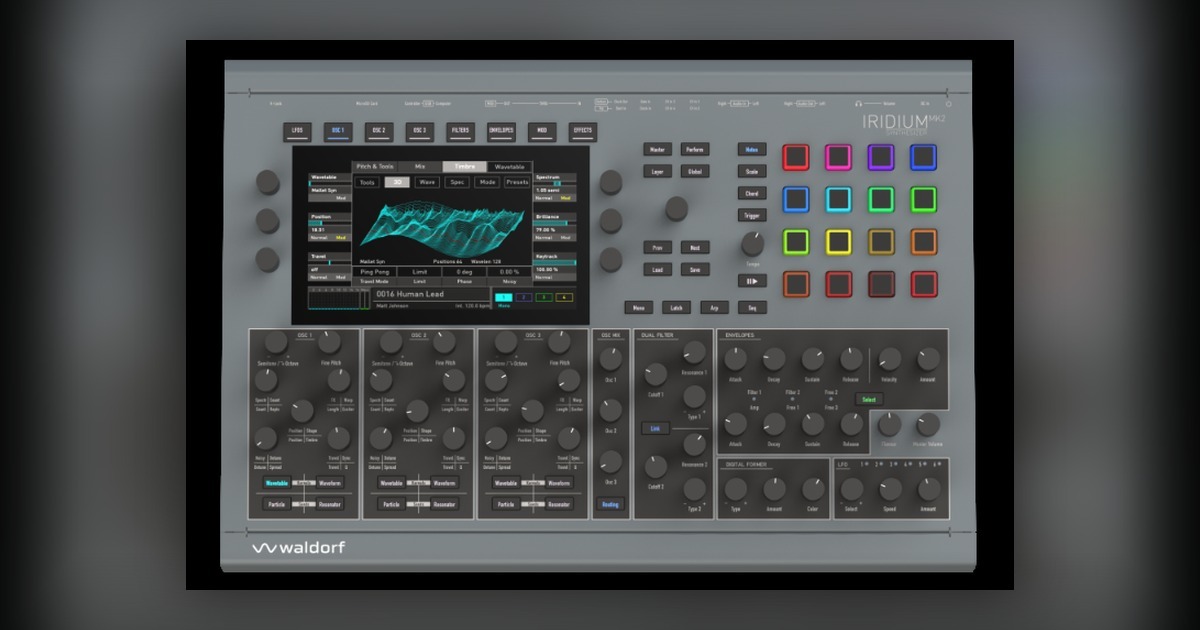The width and height of the screenshot is (1200, 630).
Task: Click the Osc 1 level knob in OSC MIX
Action: click(x=610, y=360)
